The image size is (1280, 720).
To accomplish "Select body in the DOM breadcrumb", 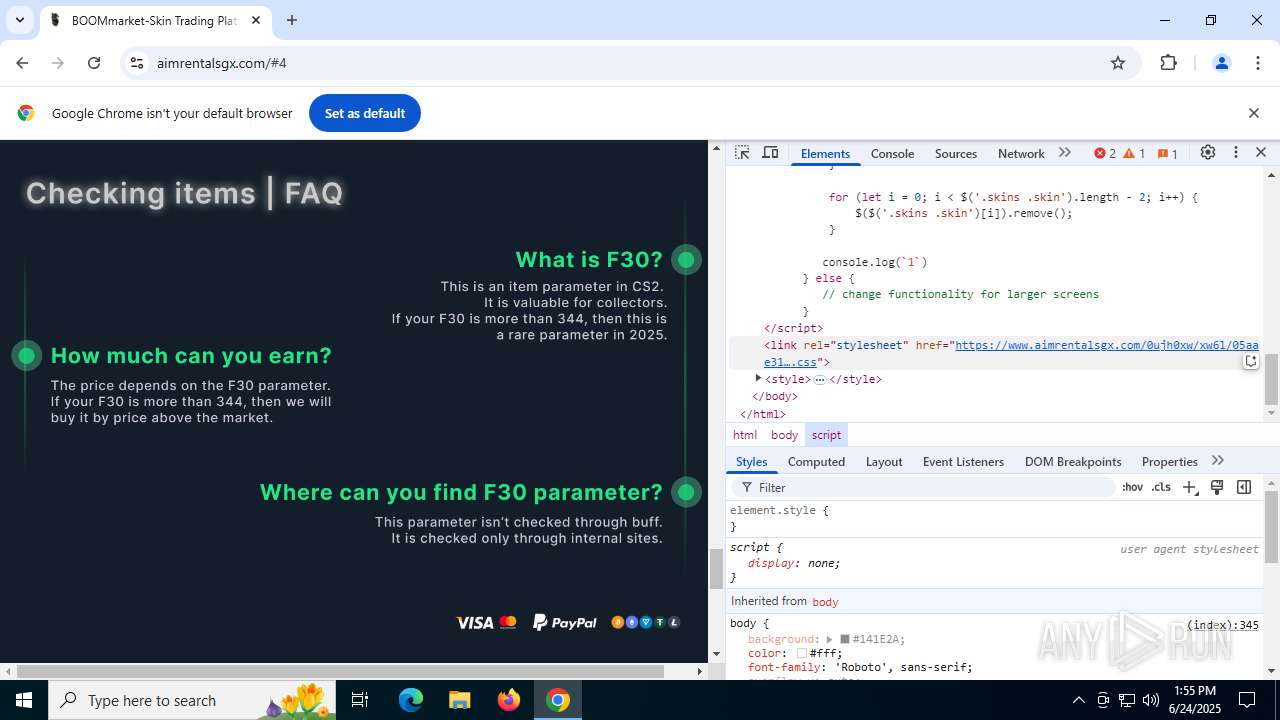I will 784,435.
